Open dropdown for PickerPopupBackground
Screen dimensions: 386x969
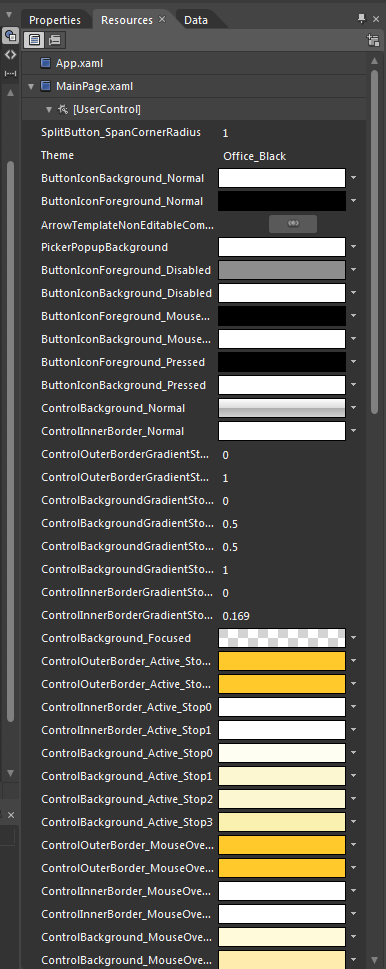tap(353, 247)
